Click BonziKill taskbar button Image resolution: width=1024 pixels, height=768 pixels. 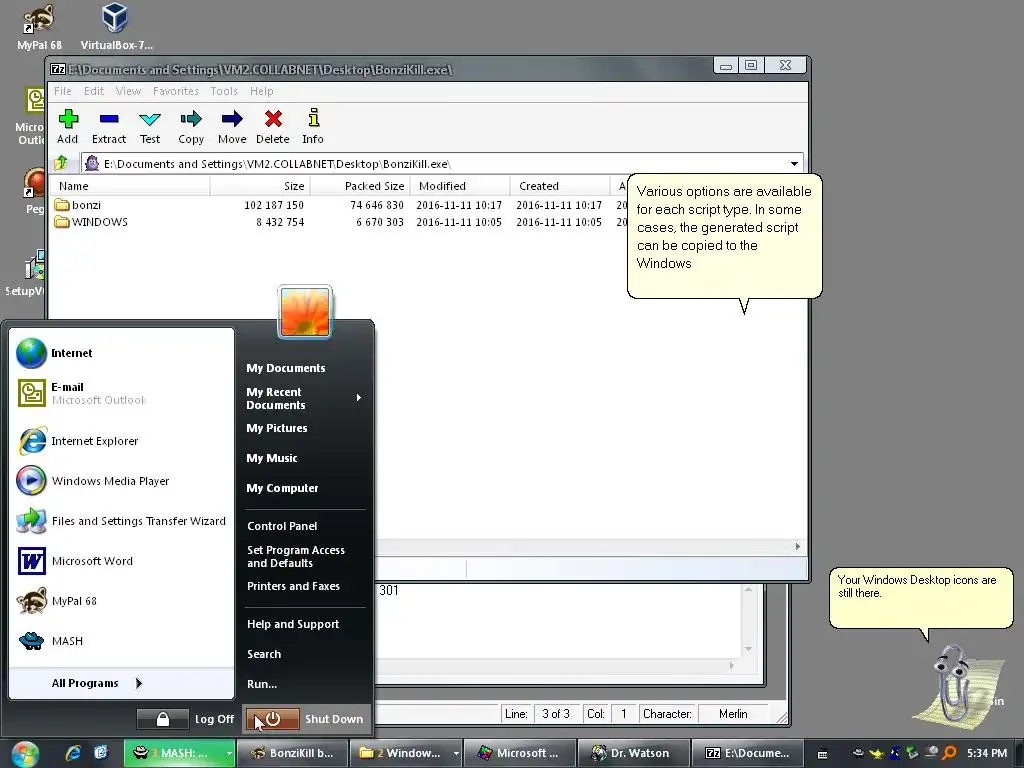(x=293, y=754)
